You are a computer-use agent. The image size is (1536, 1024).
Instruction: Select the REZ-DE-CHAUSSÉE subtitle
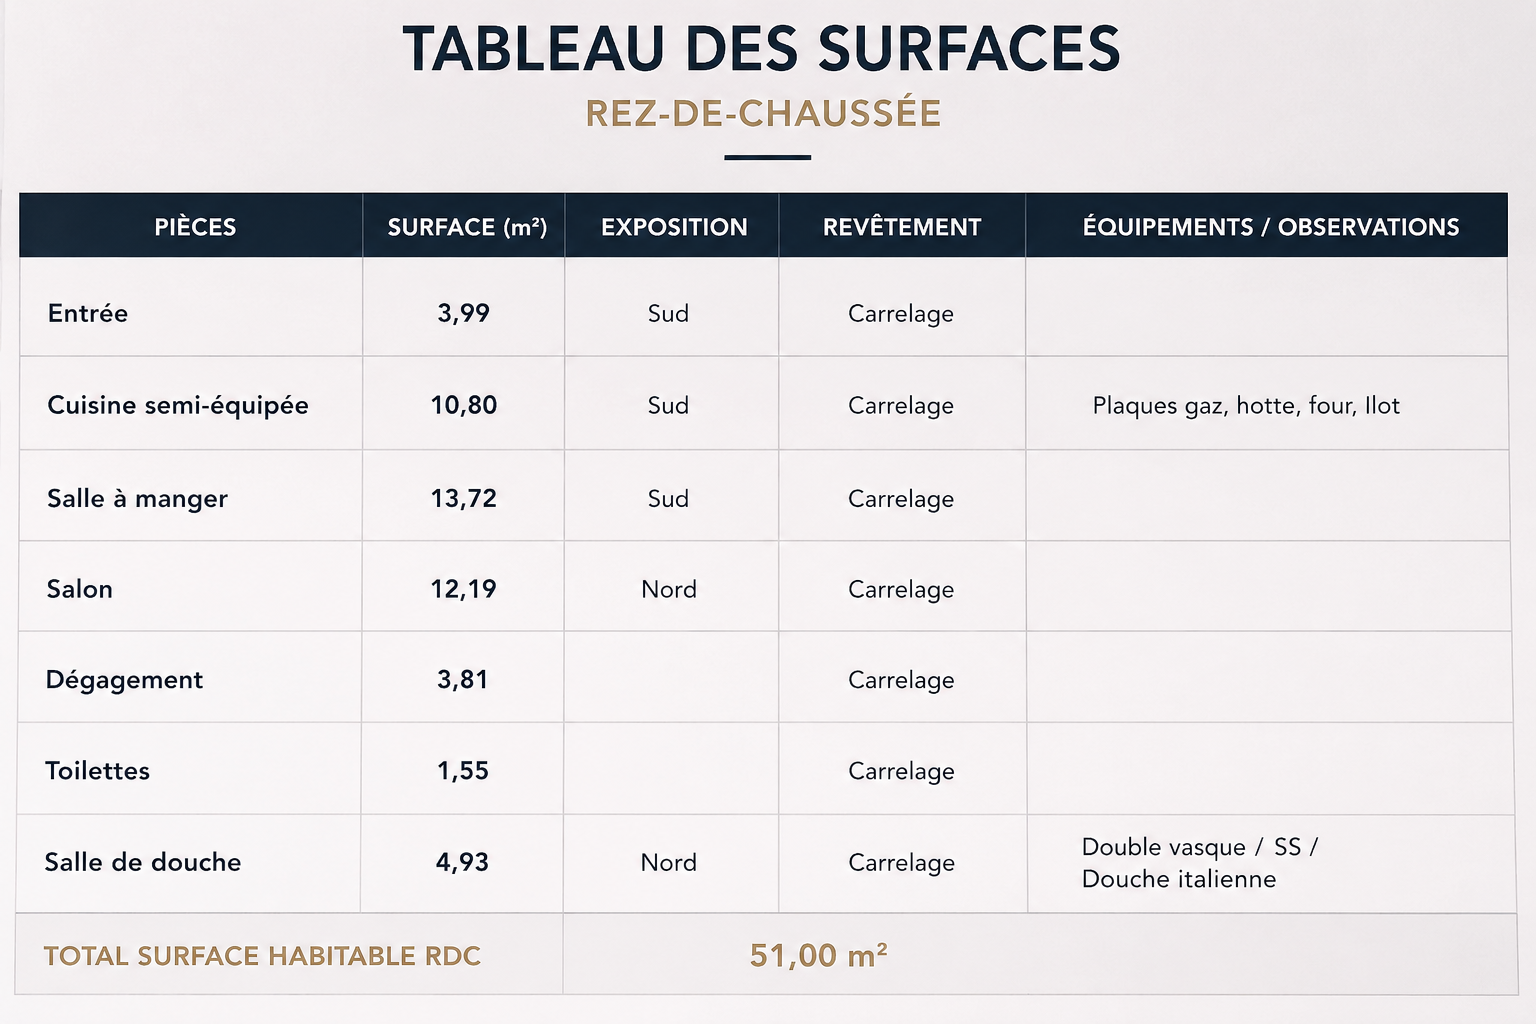(764, 113)
